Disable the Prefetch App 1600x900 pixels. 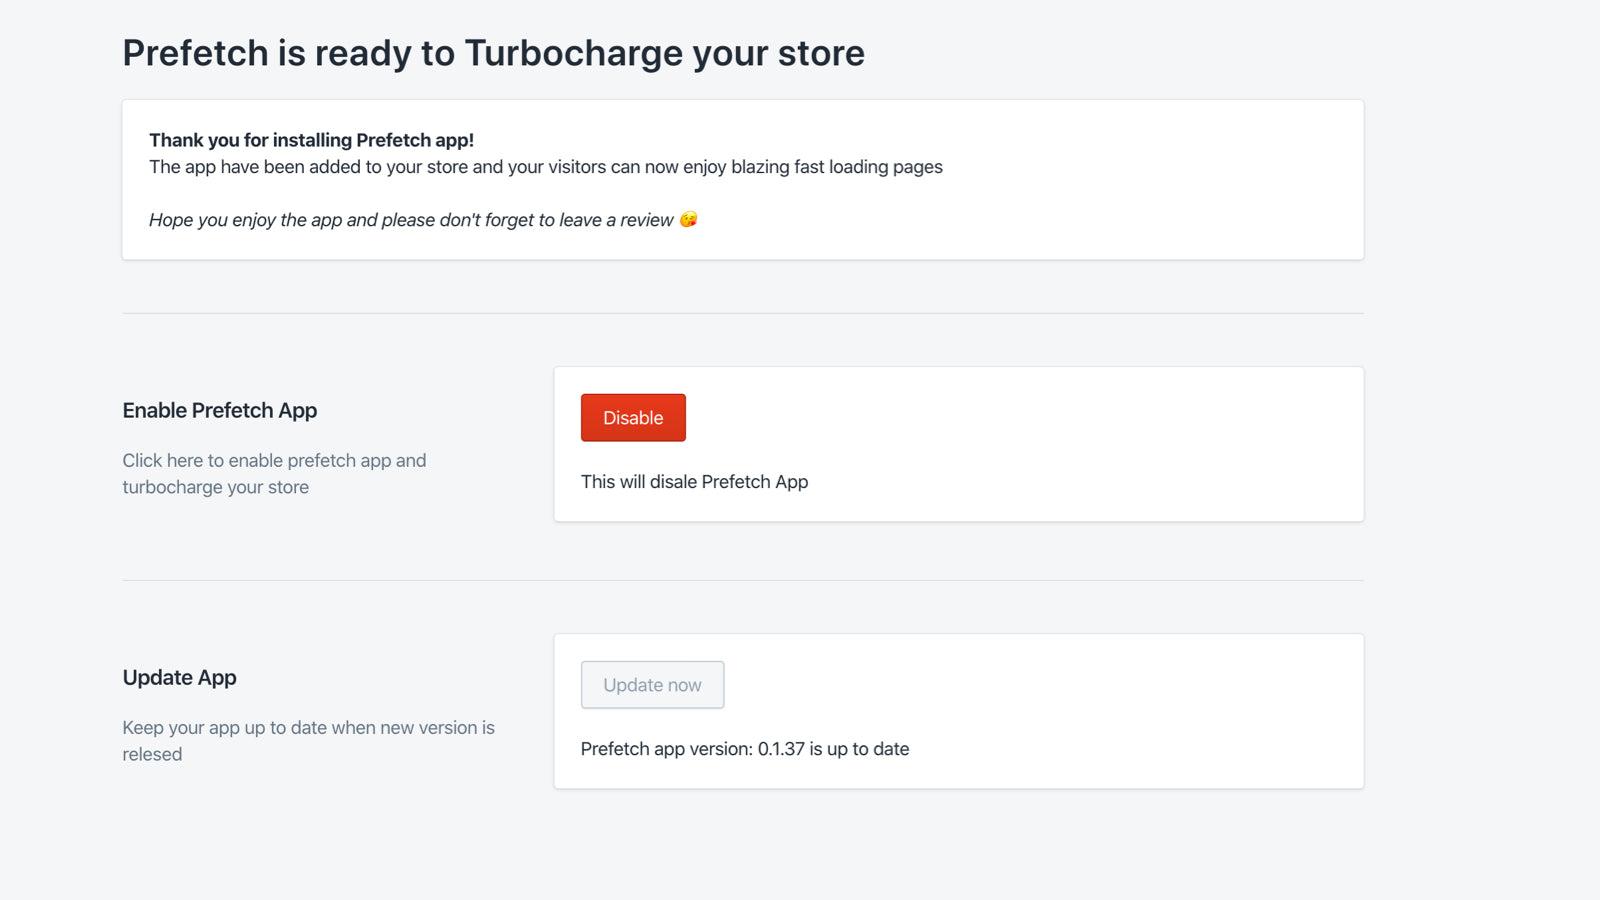pyautogui.click(x=632, y=417)
